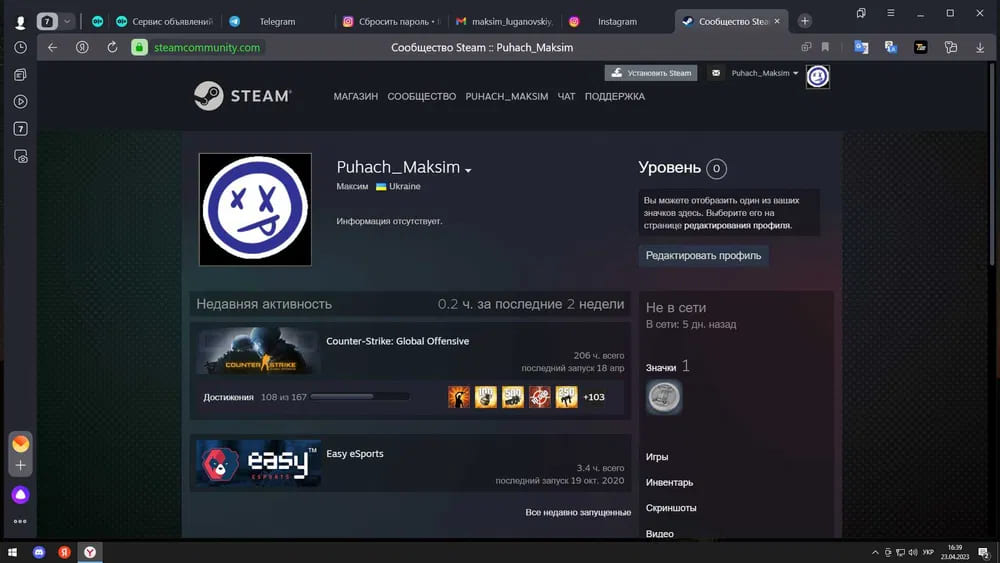Switch to the maksim_luganovskiy Gmail tab

[x=504, y=22]
